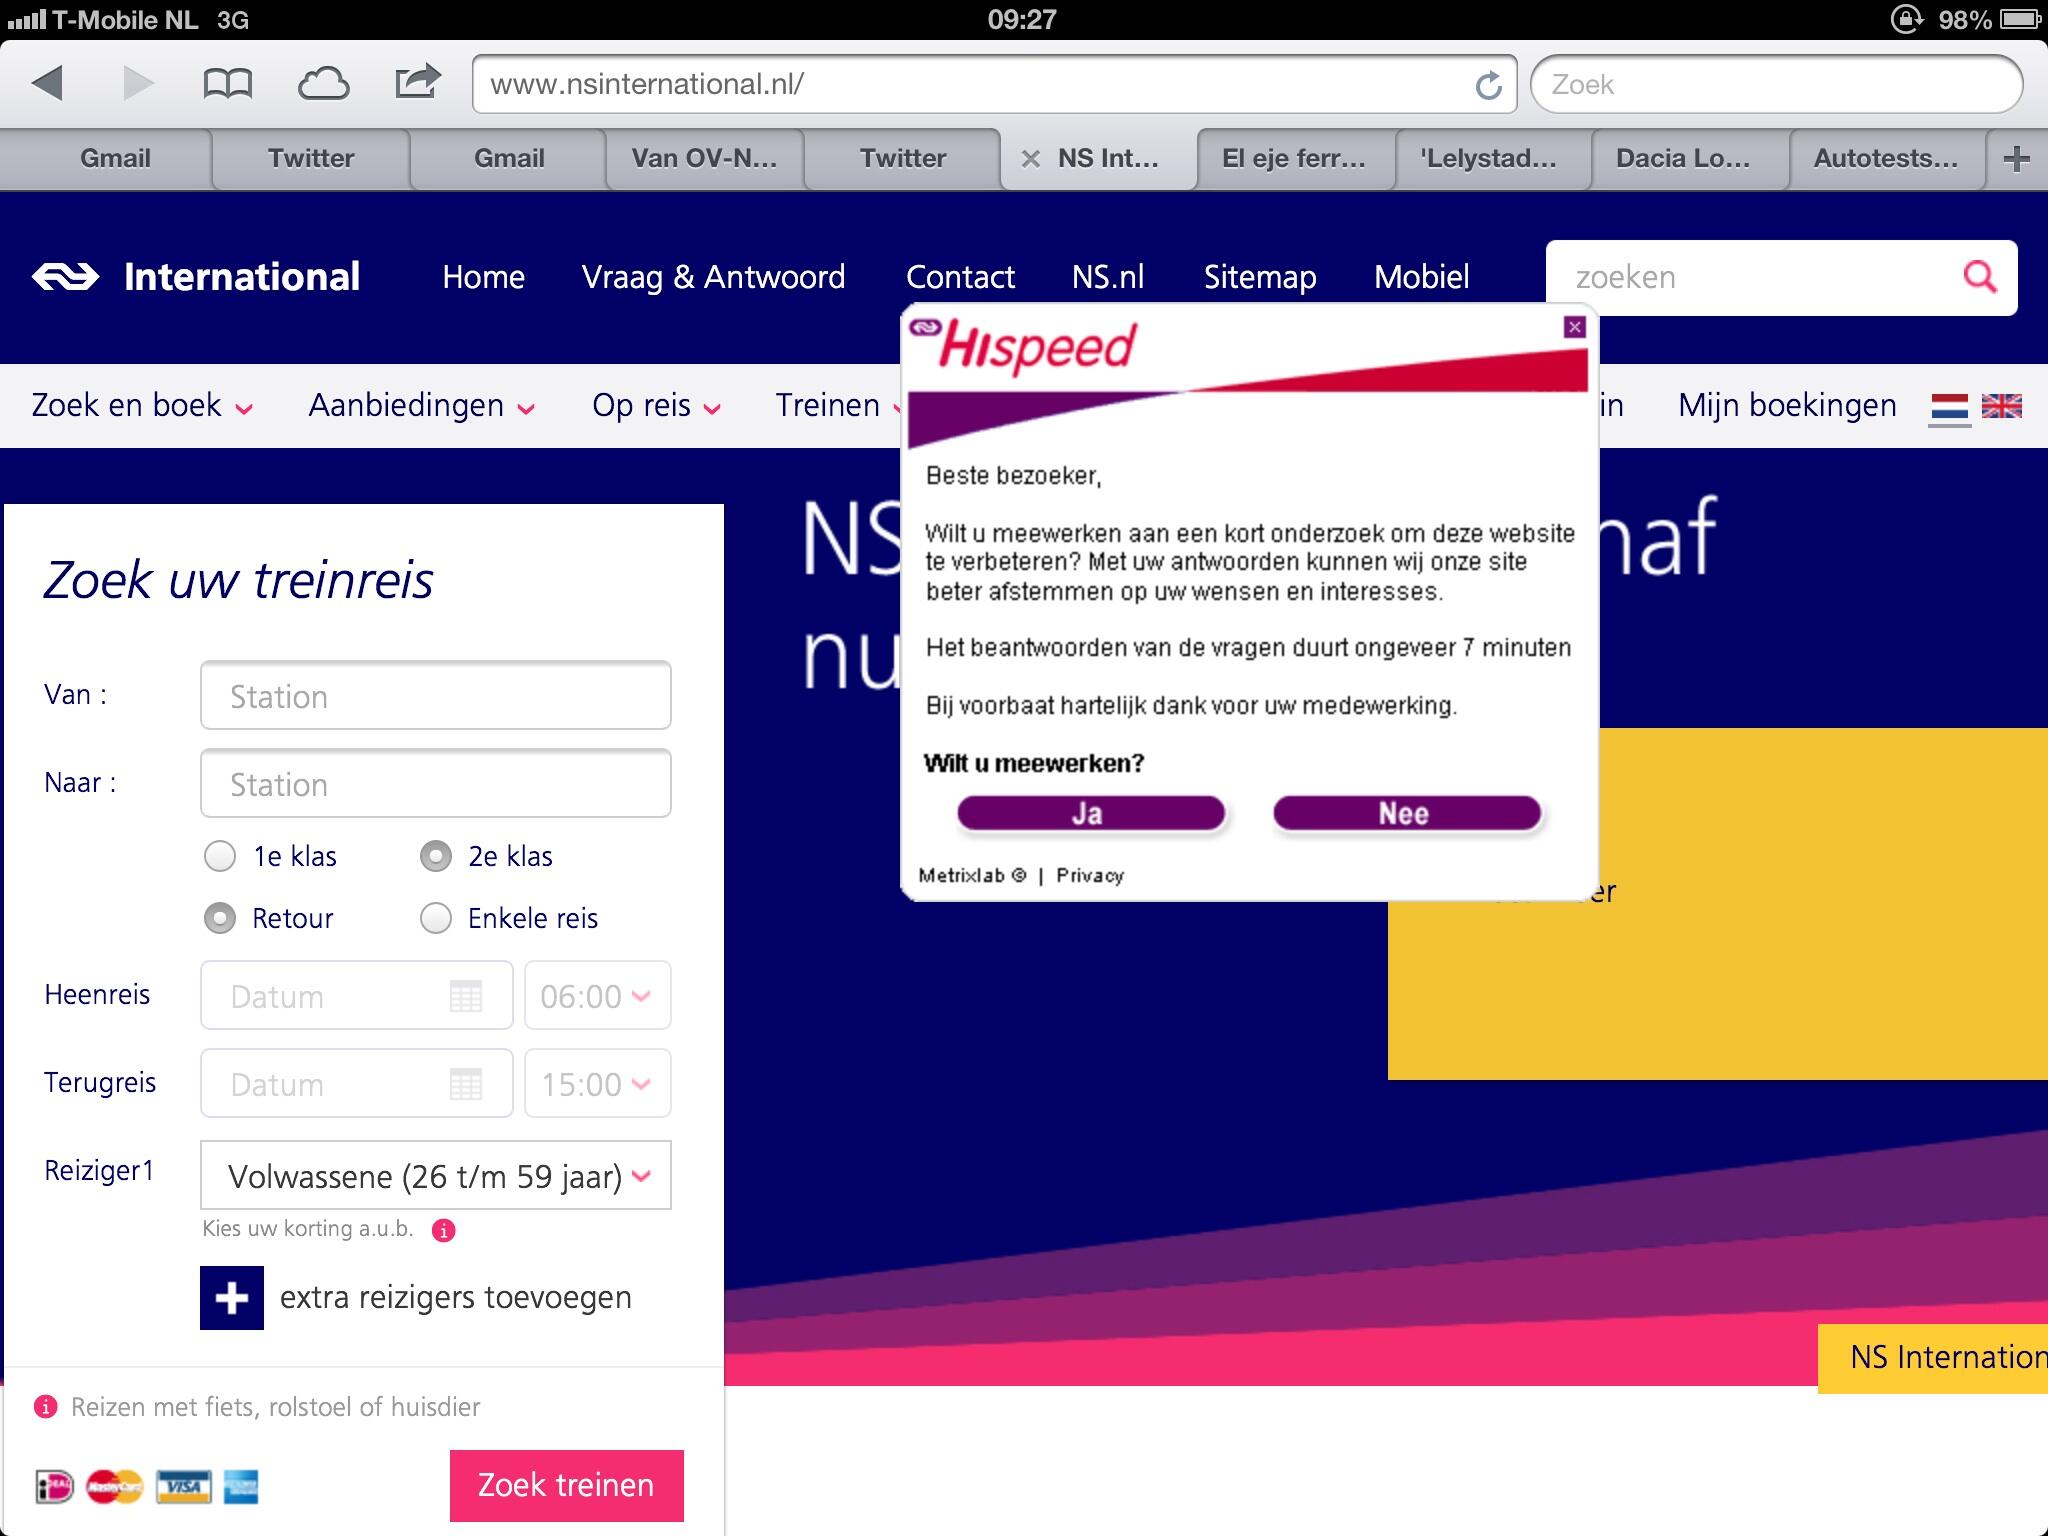This screenshot has width=2048, height=1536.
Task: Expand the Aanbiedingen menu
Action: pos(422,405)
